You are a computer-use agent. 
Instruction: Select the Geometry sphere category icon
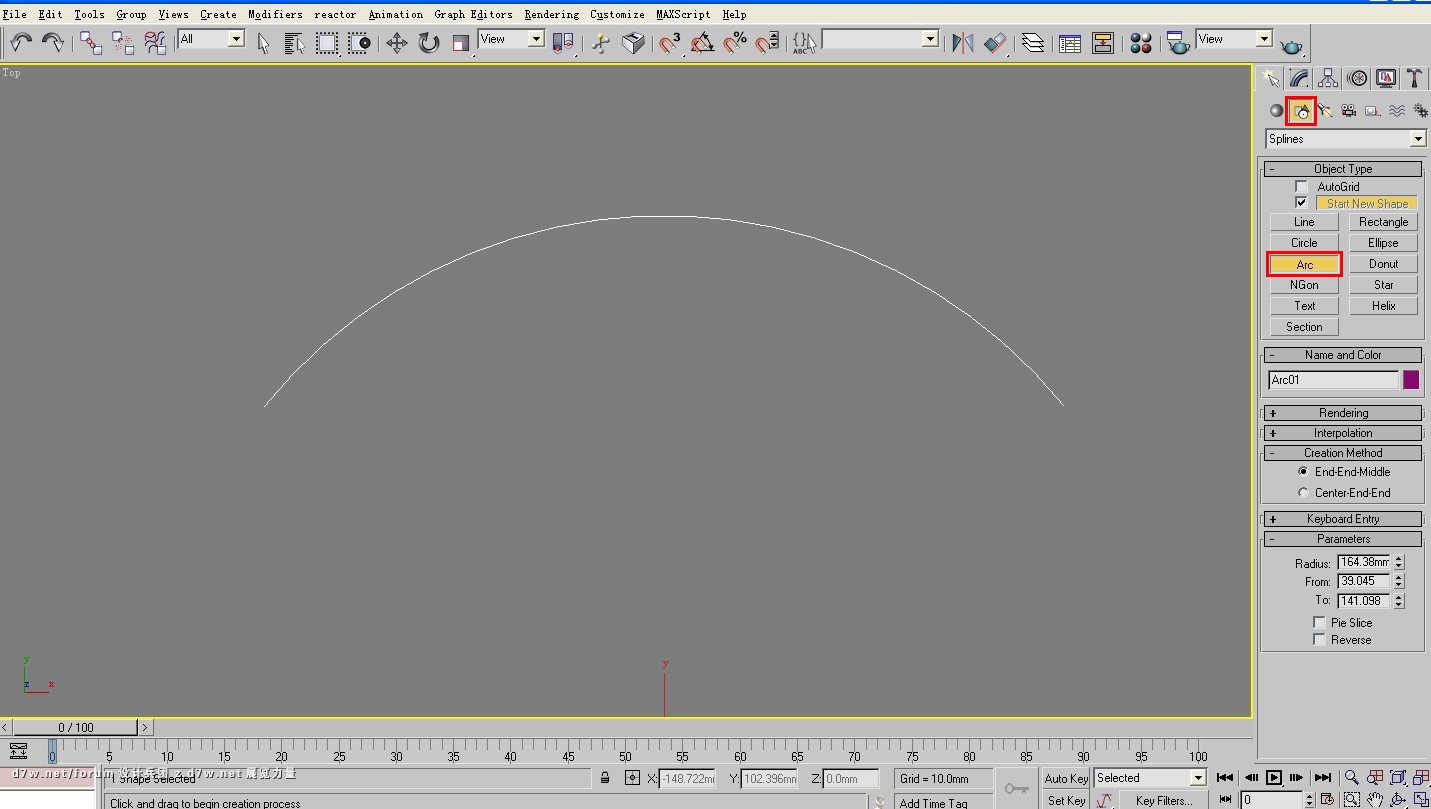click(x=1276, y=111)
